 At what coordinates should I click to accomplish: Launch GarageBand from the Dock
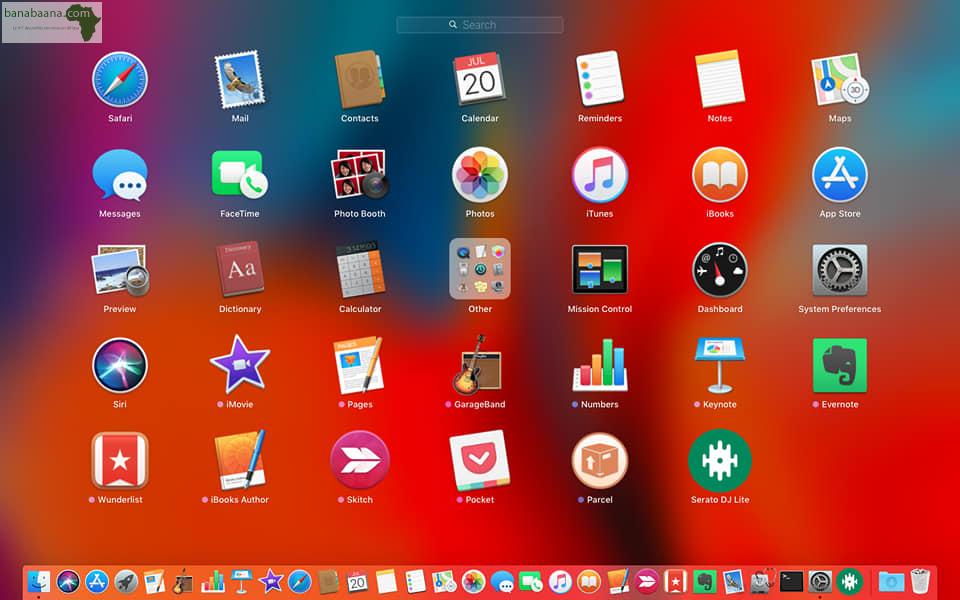point(182,581)
